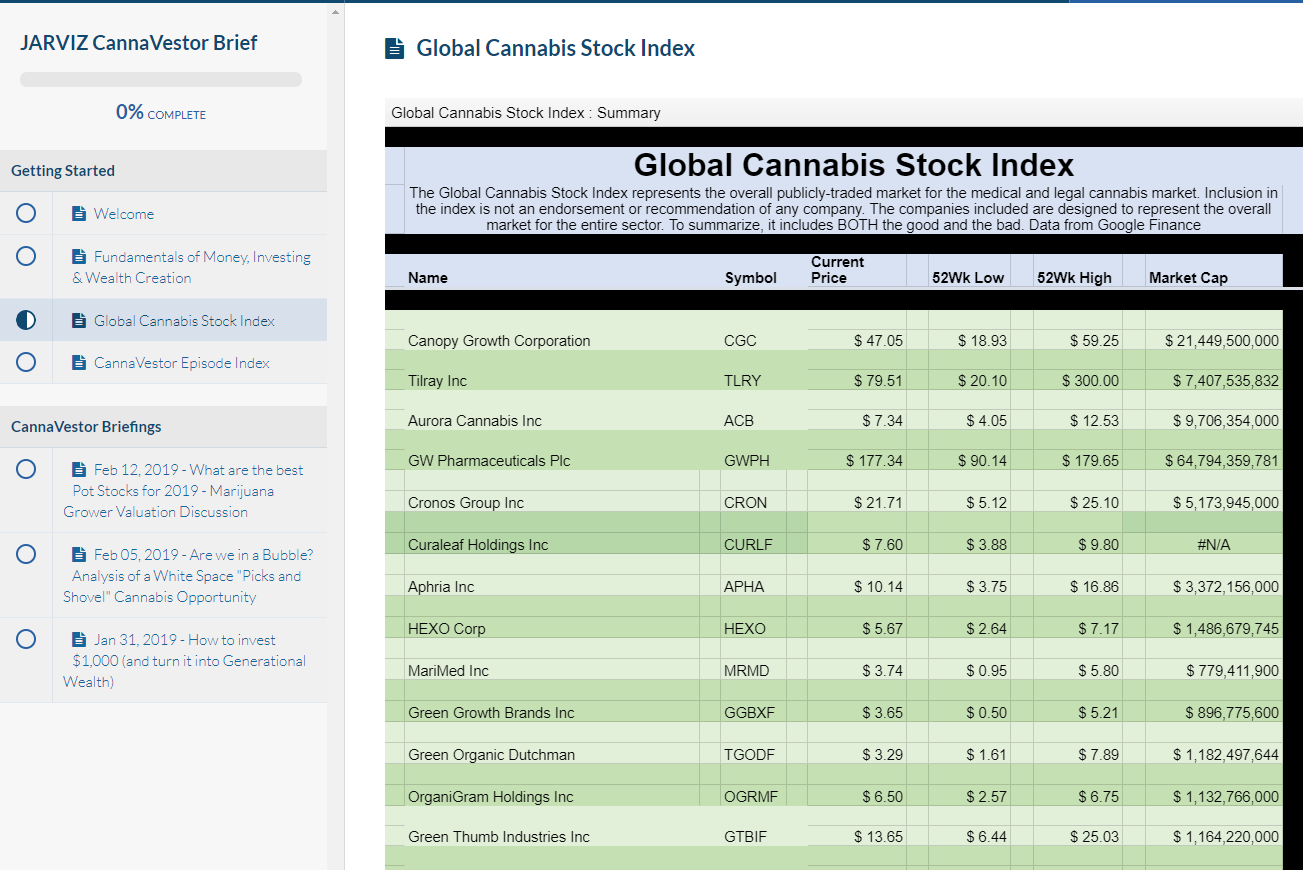Click the Market Cap column header
Screen dimensions: 1303x870
pos(1188,278)
